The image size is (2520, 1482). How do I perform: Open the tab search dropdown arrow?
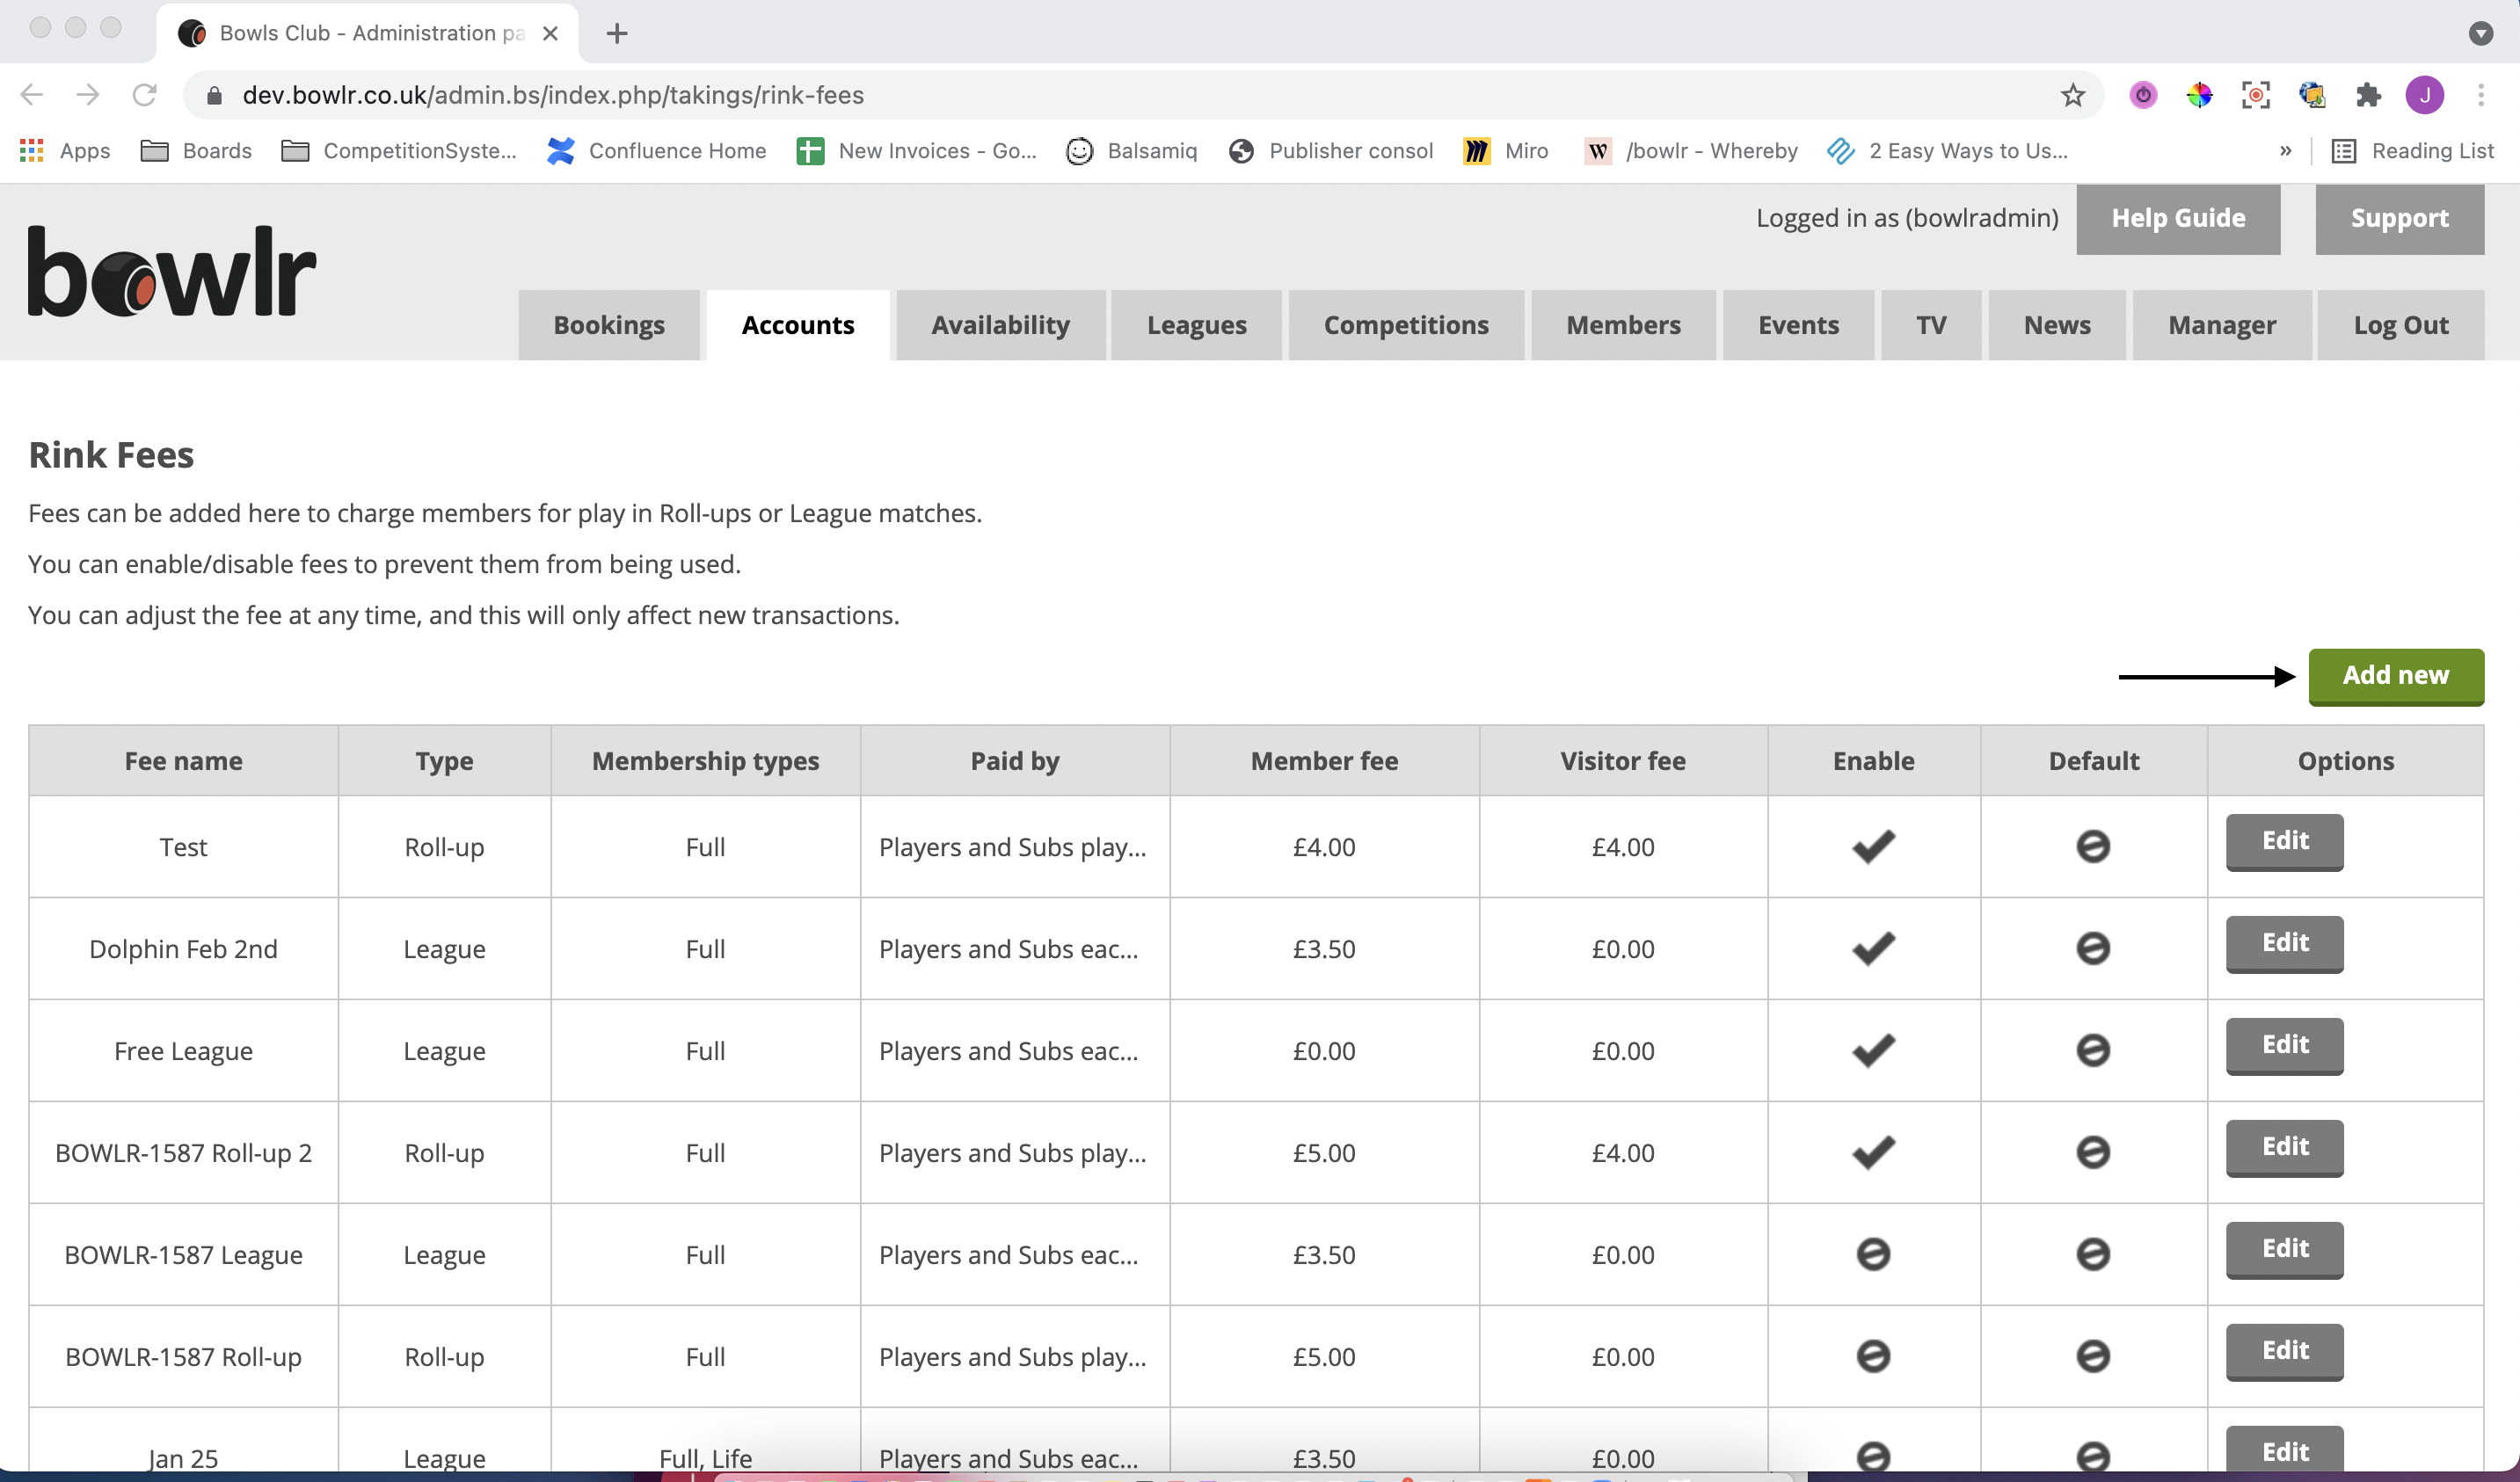coord(2480,33)
